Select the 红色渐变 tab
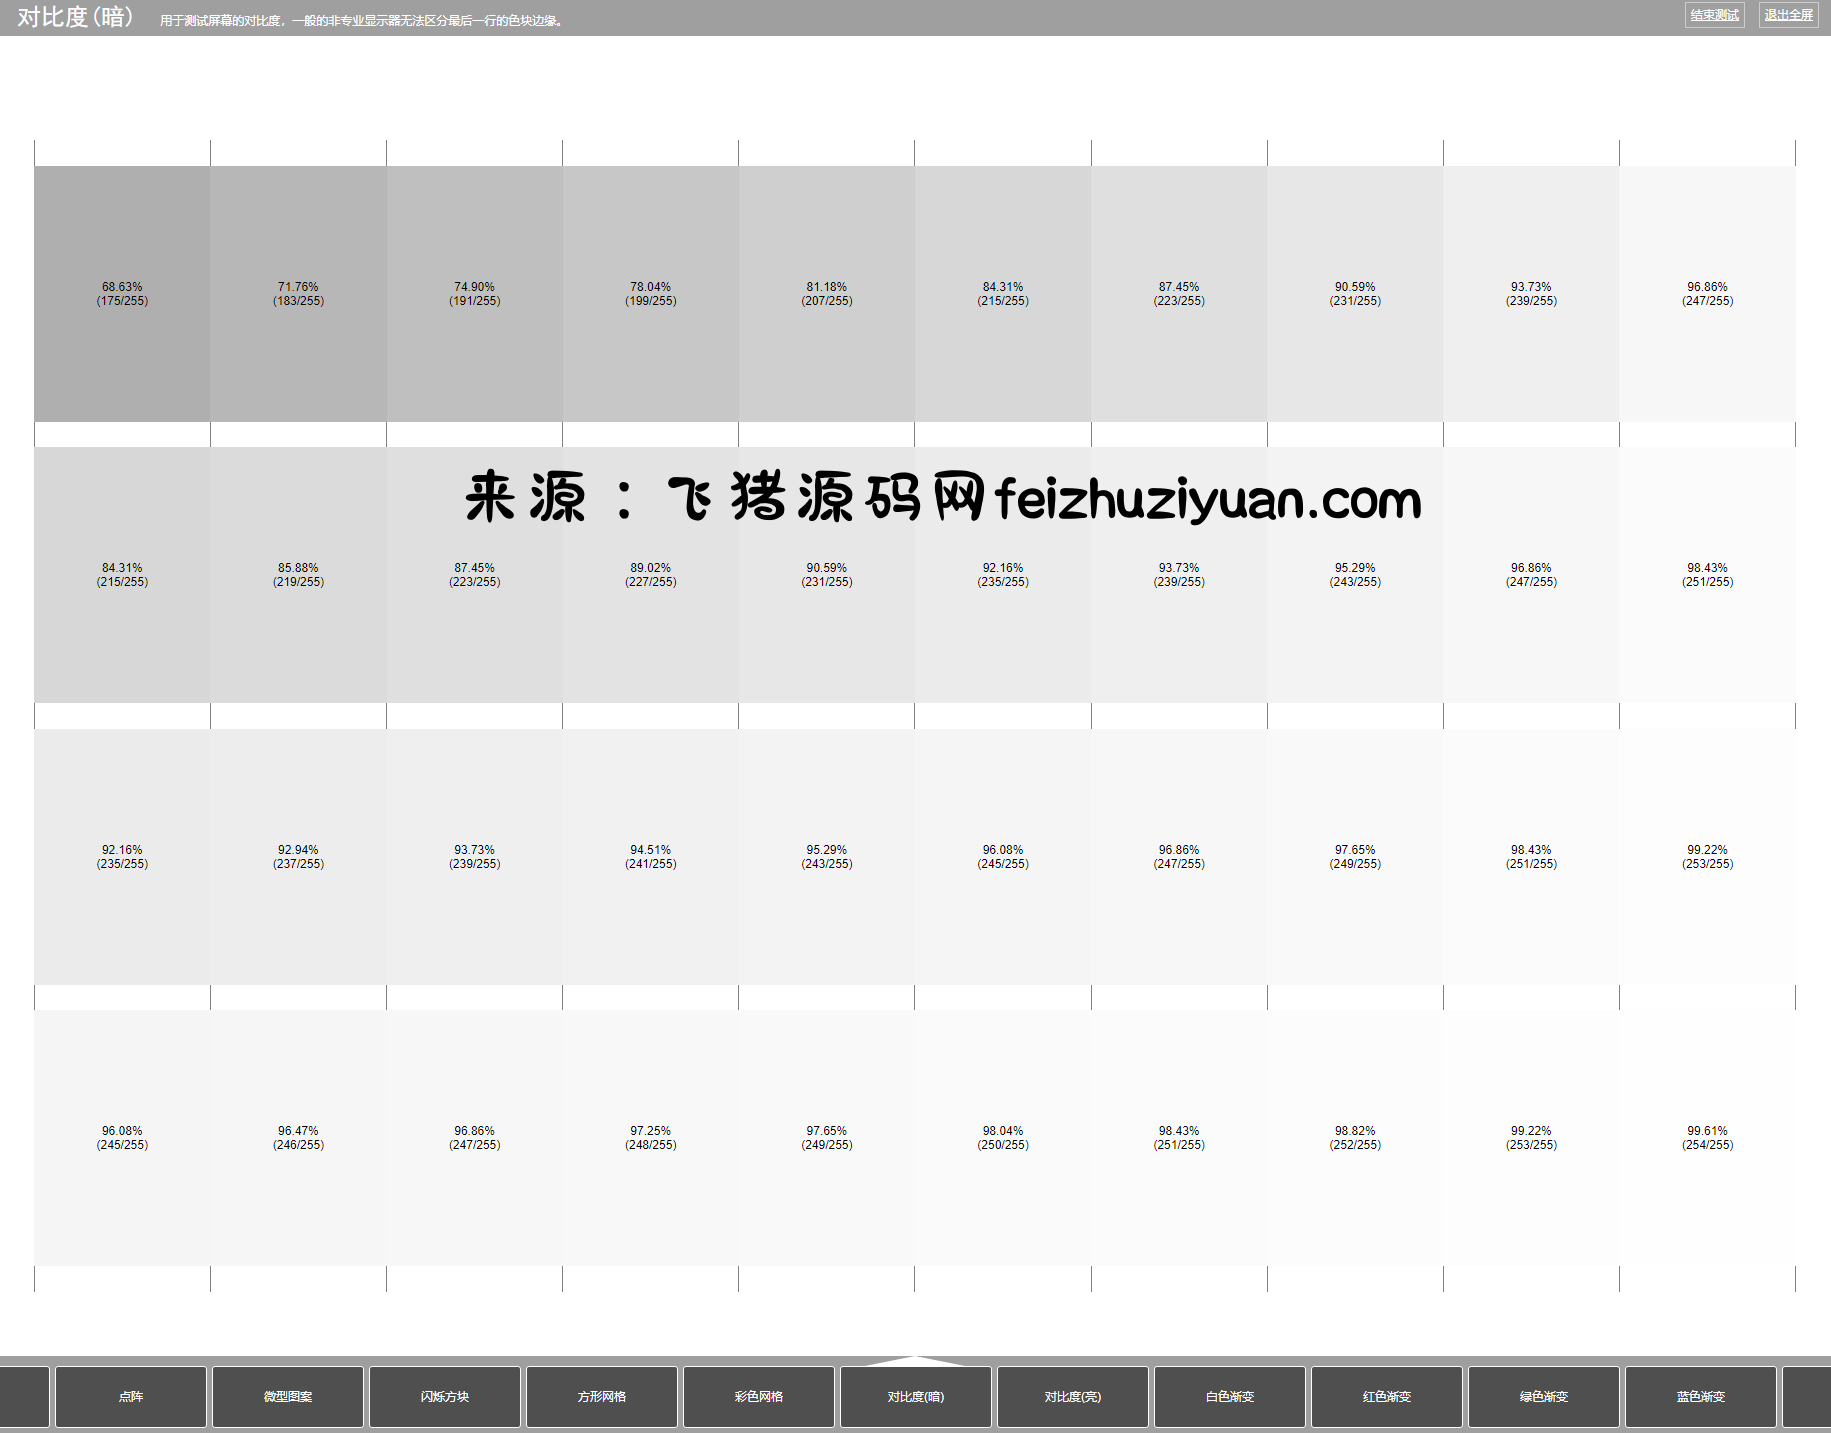The height and width of the screenshot is (1433, 1831). click(x=1387, y=1396)
